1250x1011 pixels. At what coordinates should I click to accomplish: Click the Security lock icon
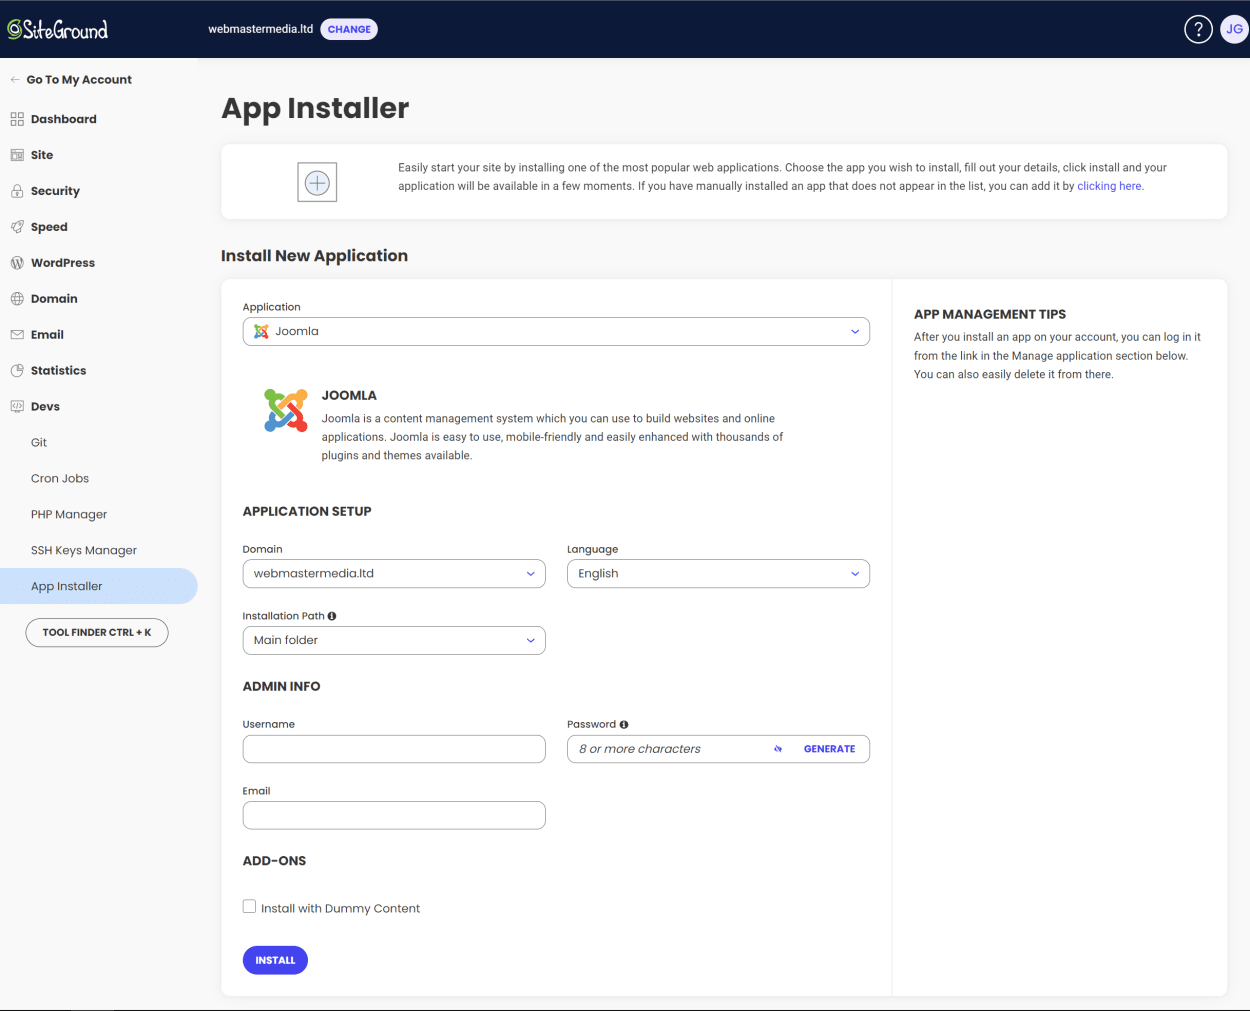pos(17,191)
